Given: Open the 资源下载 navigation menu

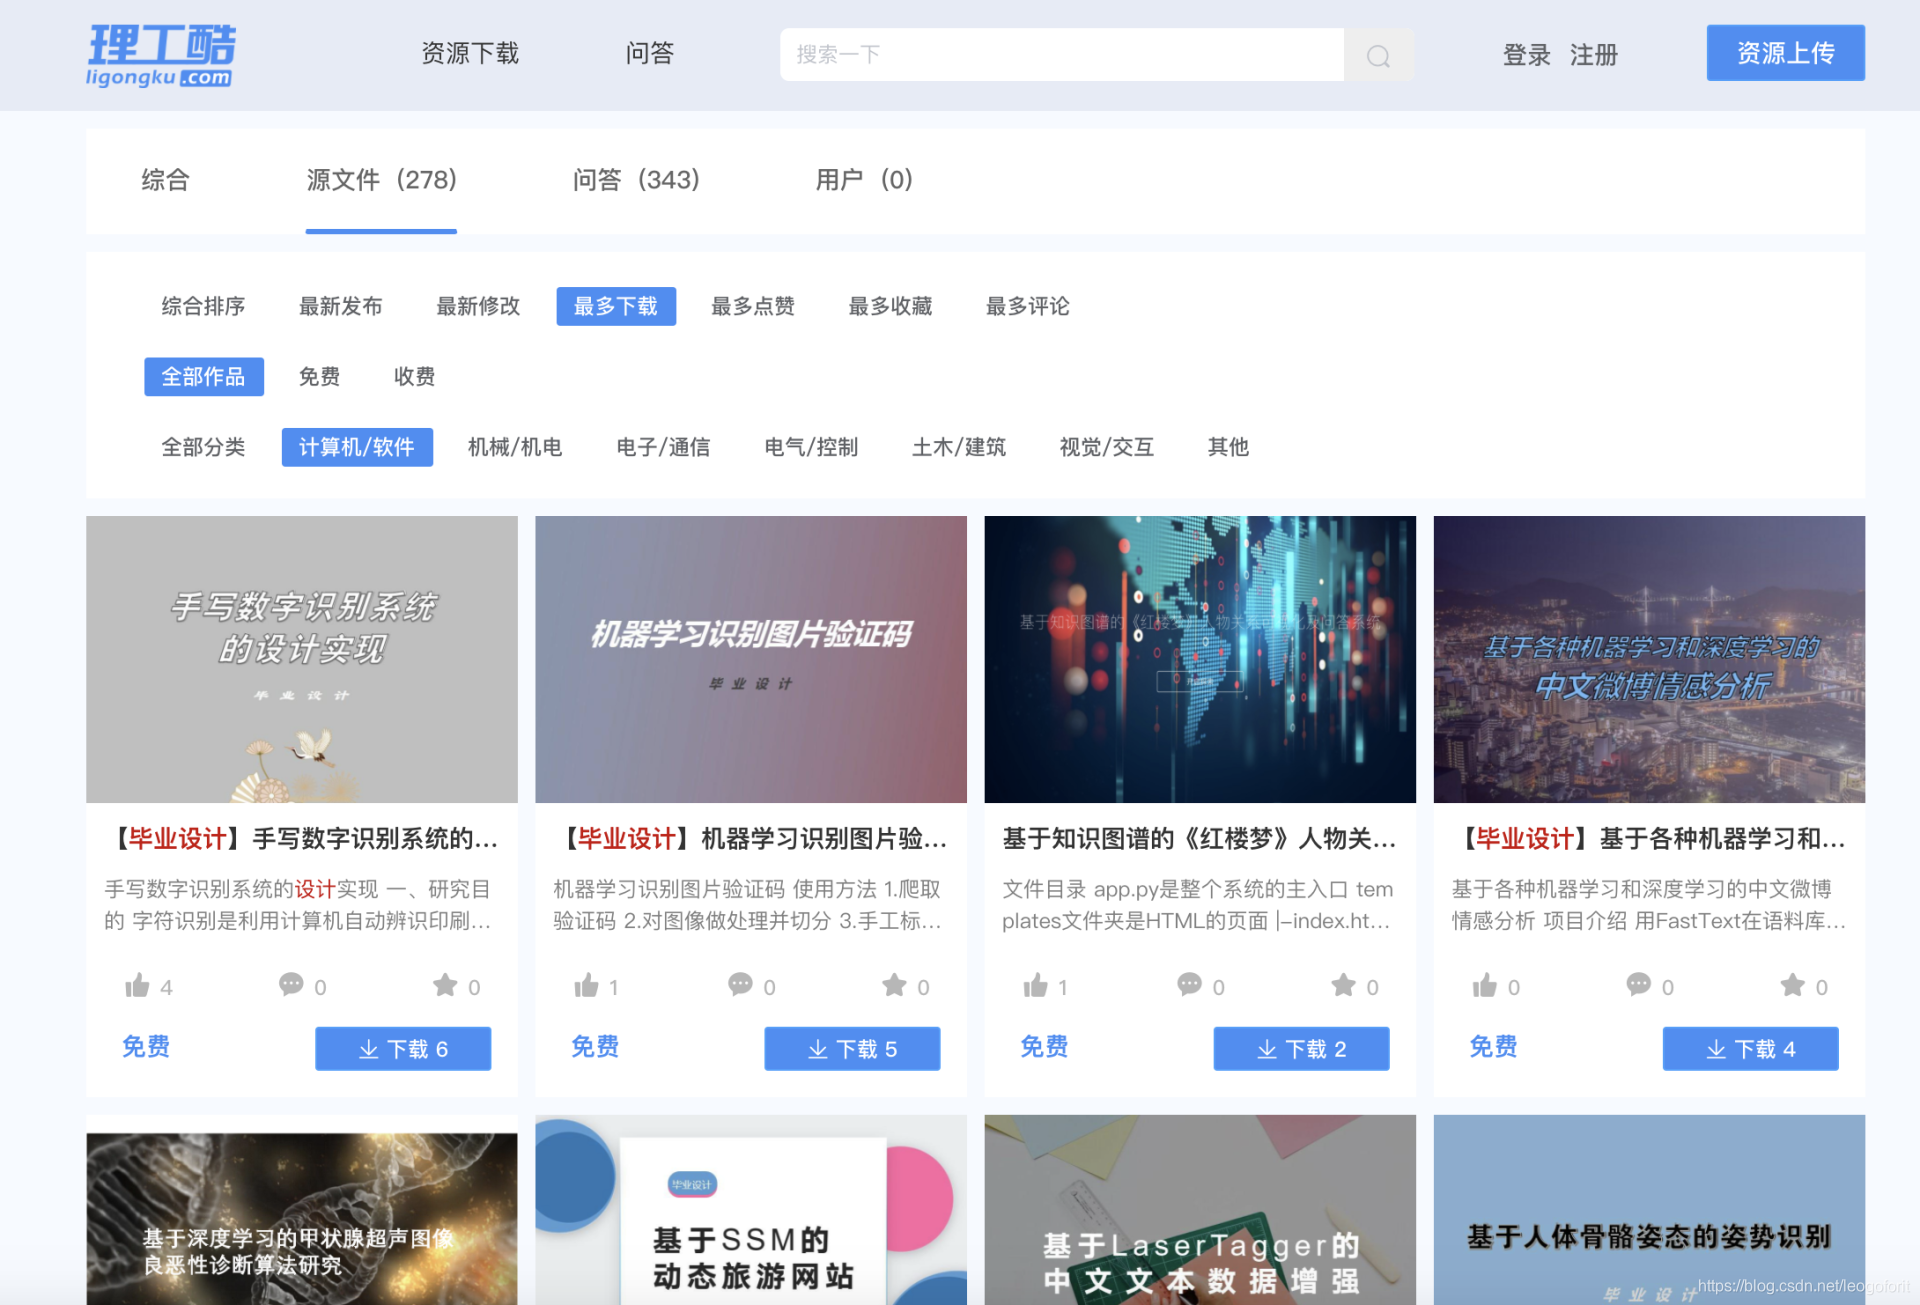Looking at the screenshot, I should tap(470, 53).
